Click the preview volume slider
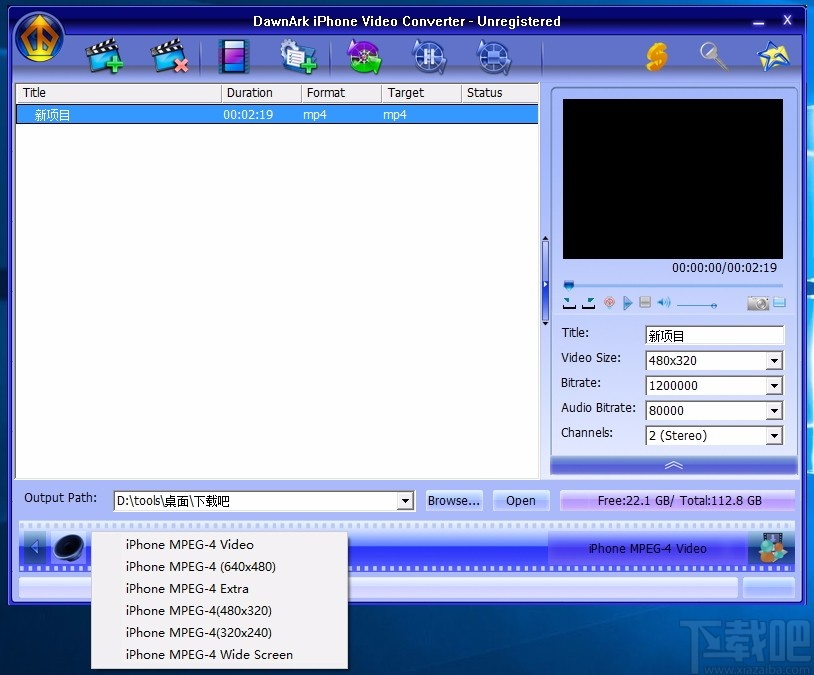This screenshot has width=814, height=675. pyautogui.click(x=697, y=304)
